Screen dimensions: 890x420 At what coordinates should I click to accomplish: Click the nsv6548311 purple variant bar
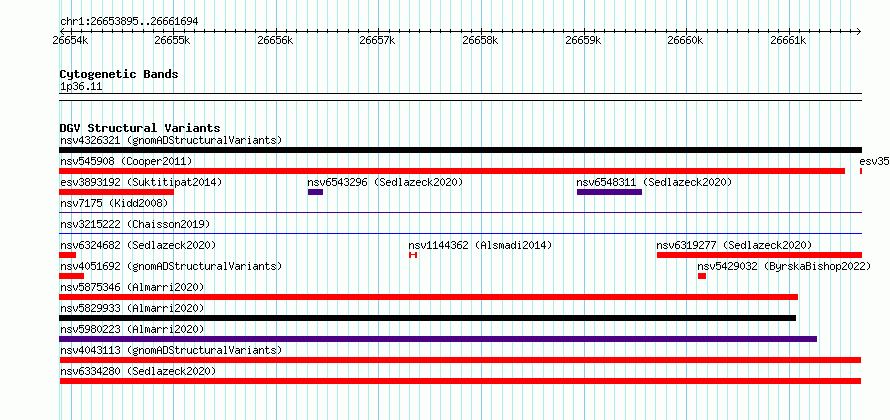click(609, 192)
